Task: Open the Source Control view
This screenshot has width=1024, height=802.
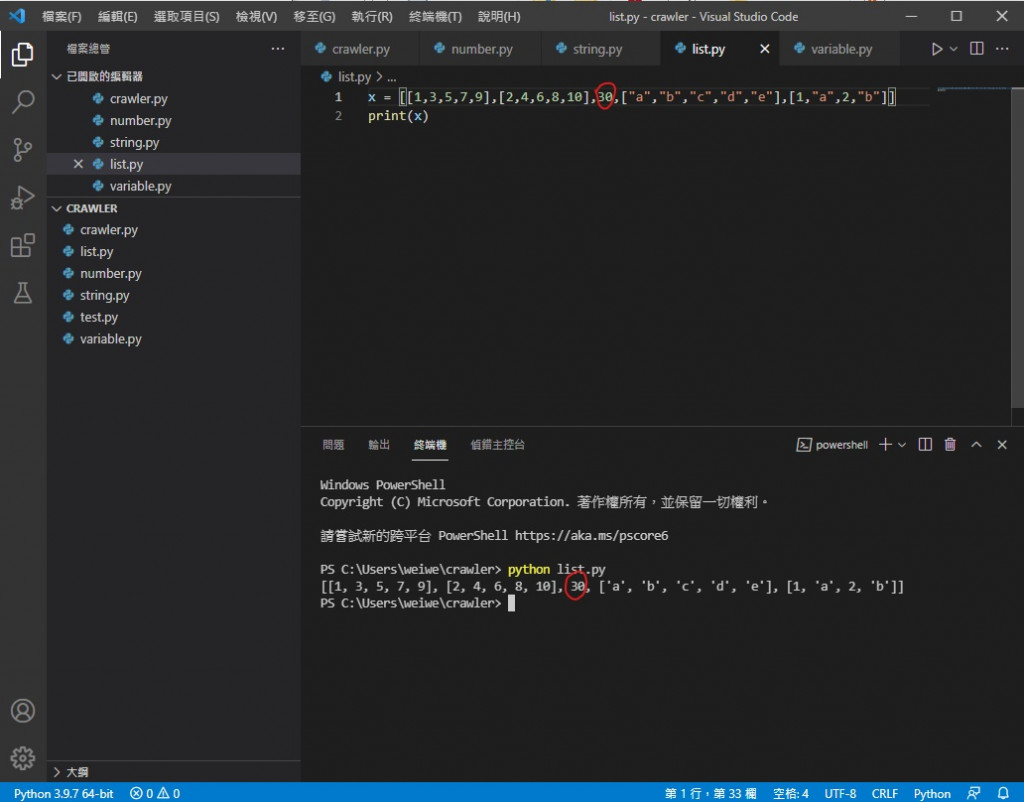Action: (x=22, y=150)
